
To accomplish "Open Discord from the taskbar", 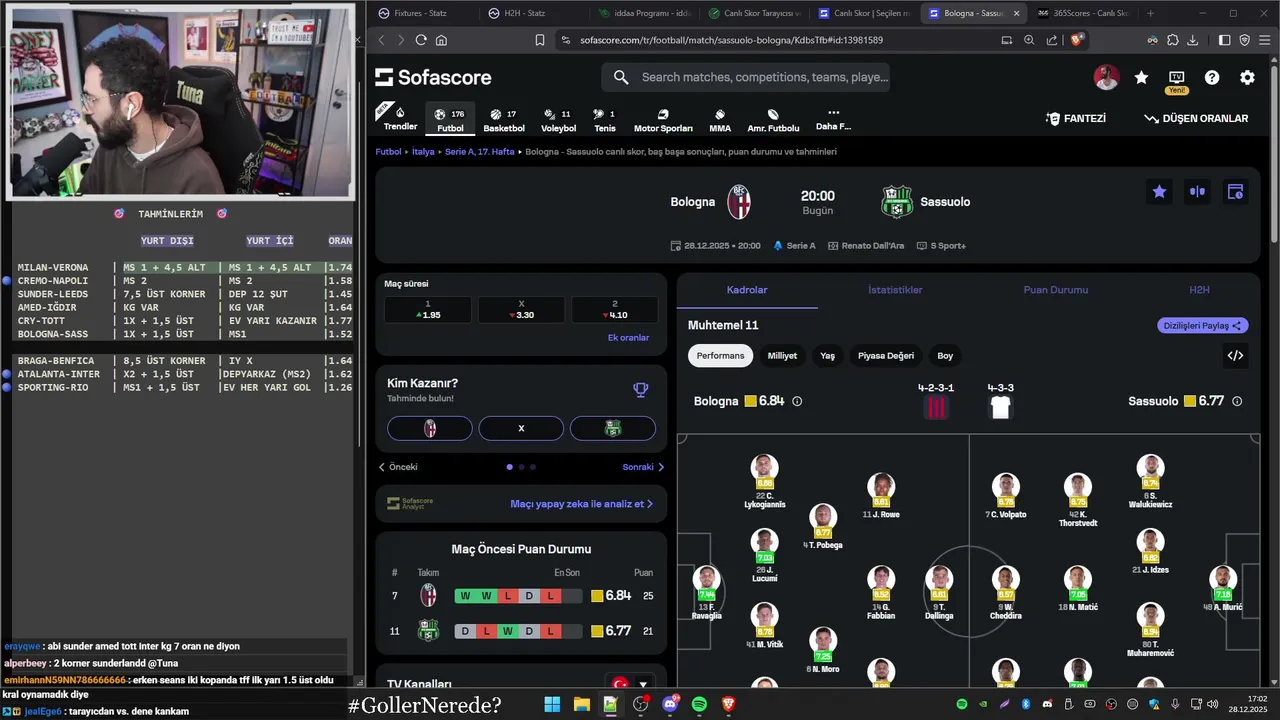I will 670,705.
